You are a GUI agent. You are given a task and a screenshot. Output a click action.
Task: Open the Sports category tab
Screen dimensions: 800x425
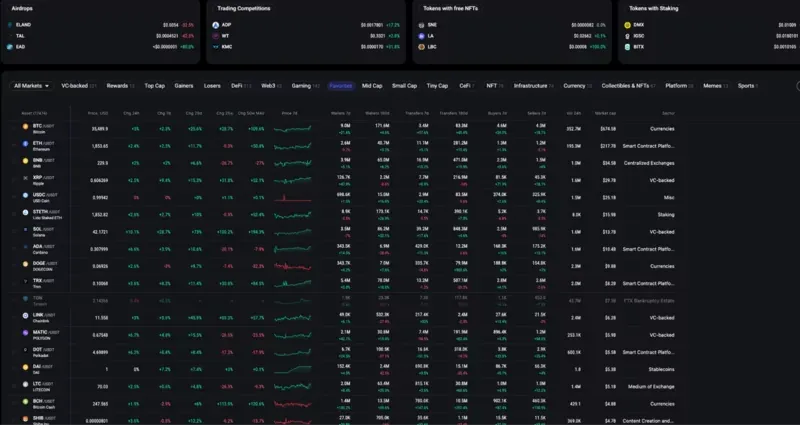click(x=747, y=86)
